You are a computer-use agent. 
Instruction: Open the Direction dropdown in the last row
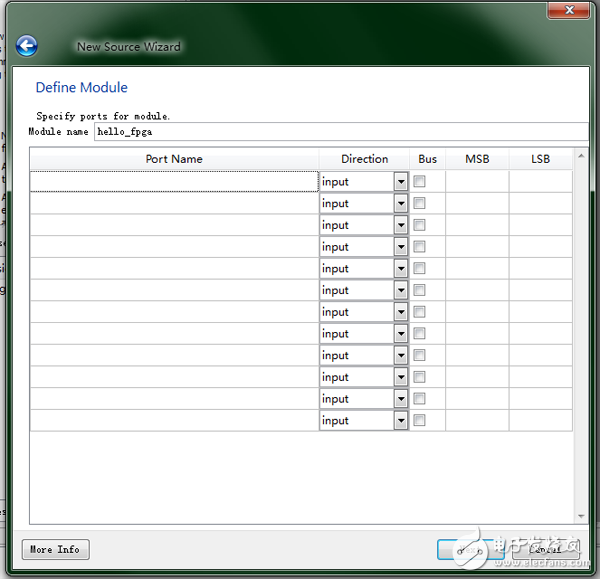pos(401,421)
